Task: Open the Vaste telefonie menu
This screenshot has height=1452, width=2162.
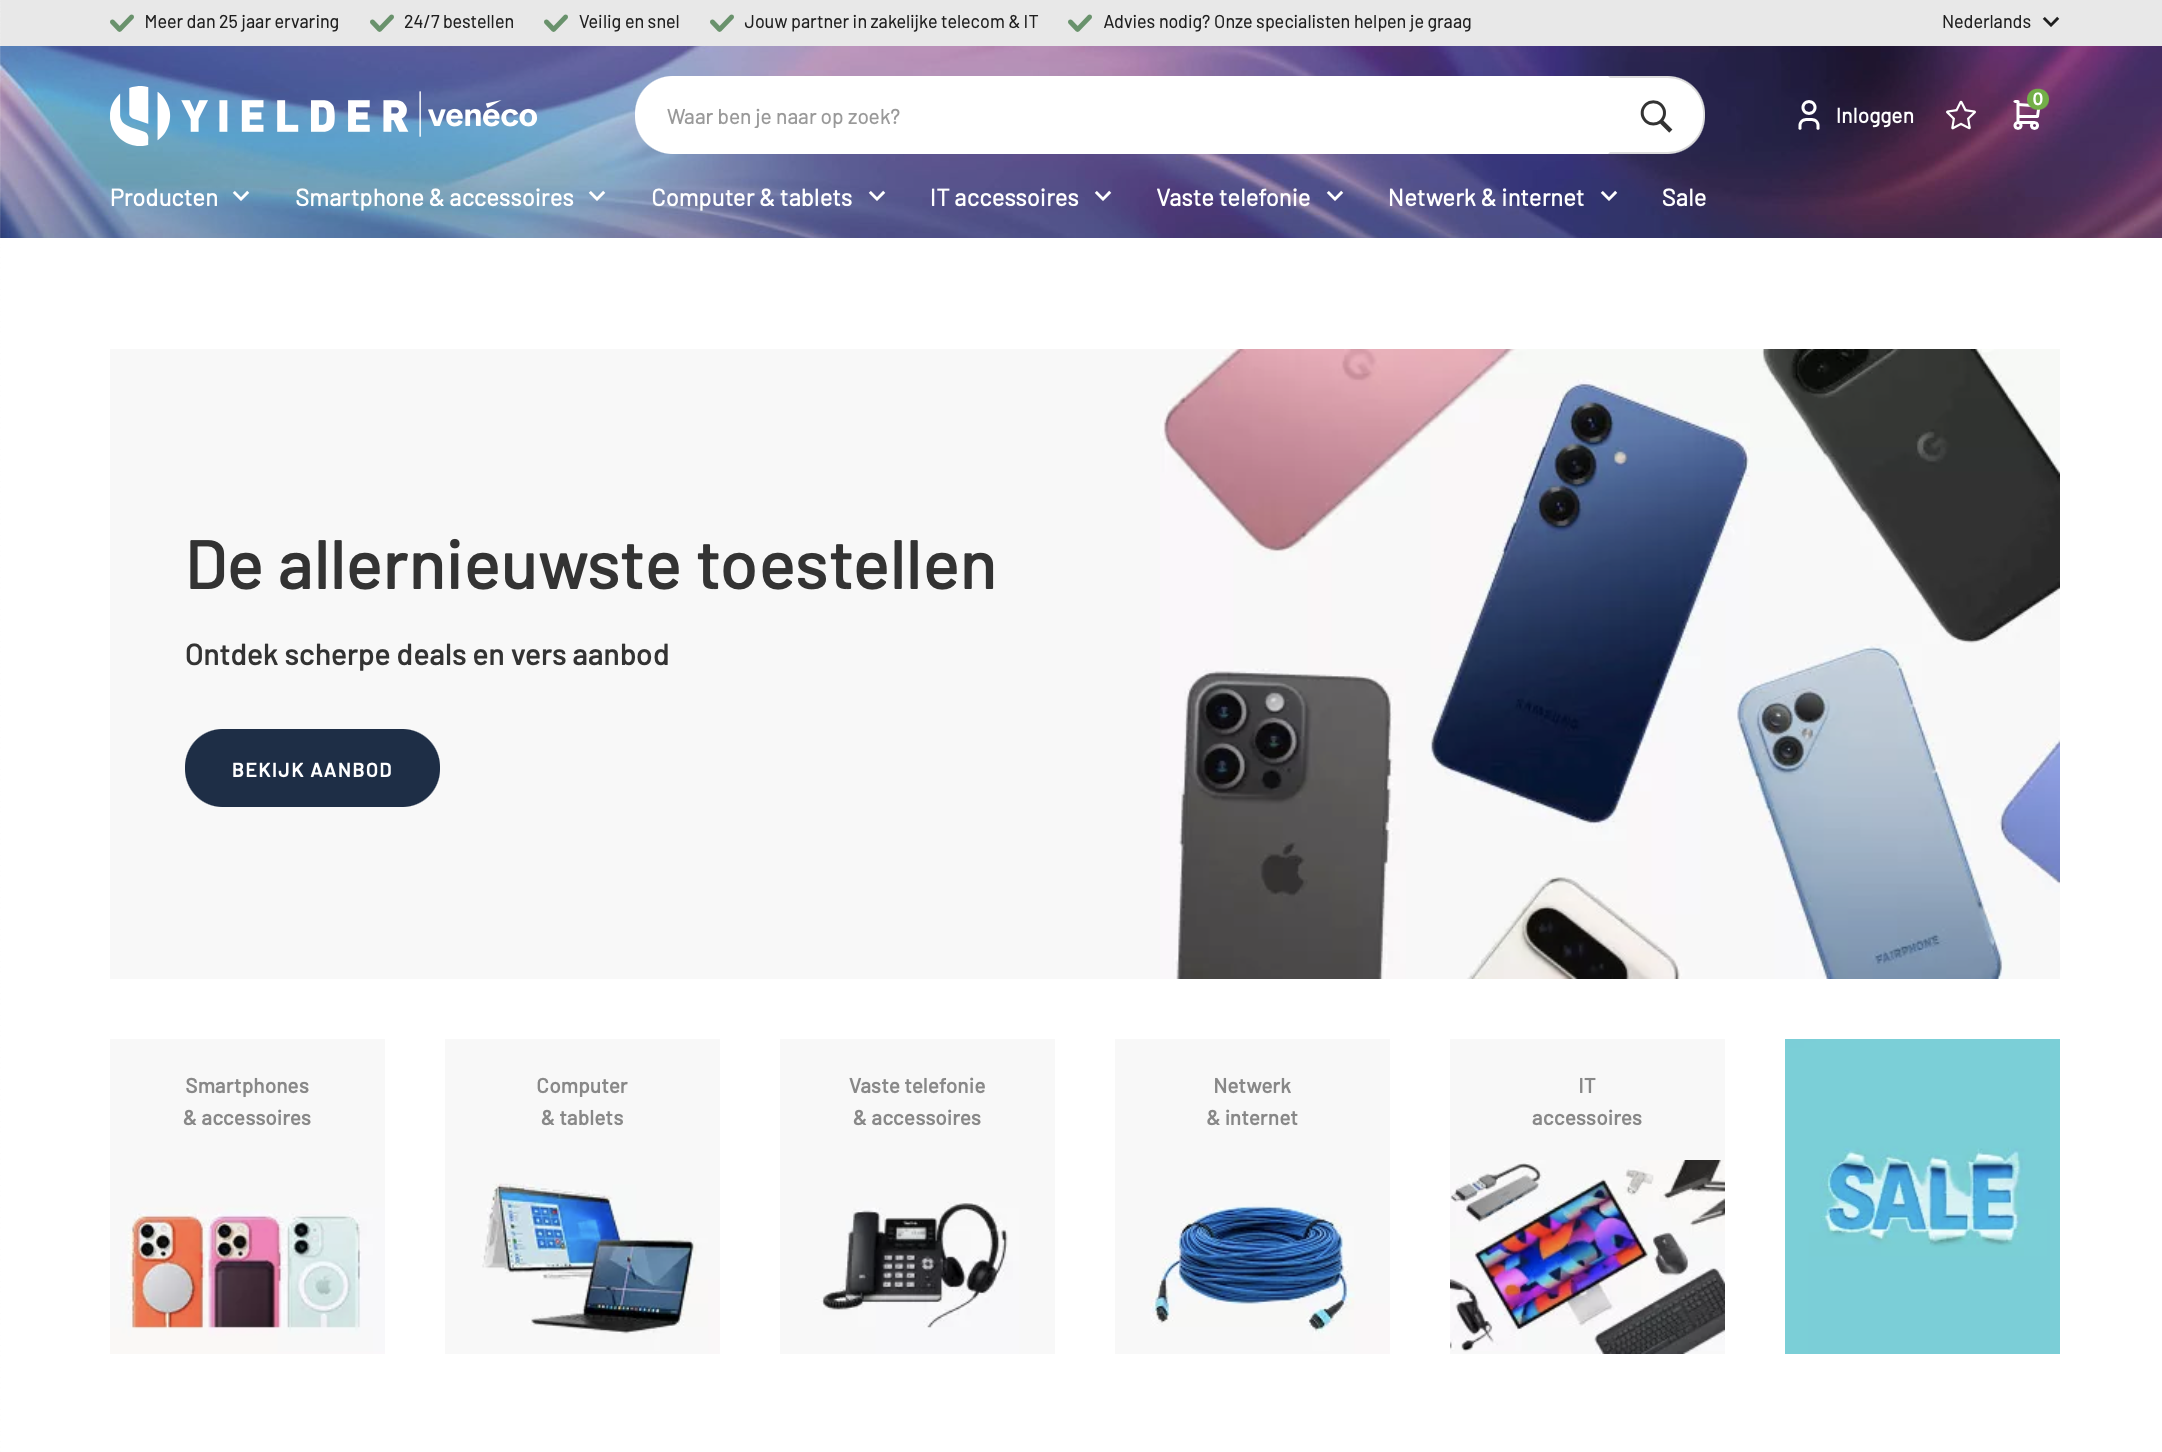Action: coord(1250,198)
